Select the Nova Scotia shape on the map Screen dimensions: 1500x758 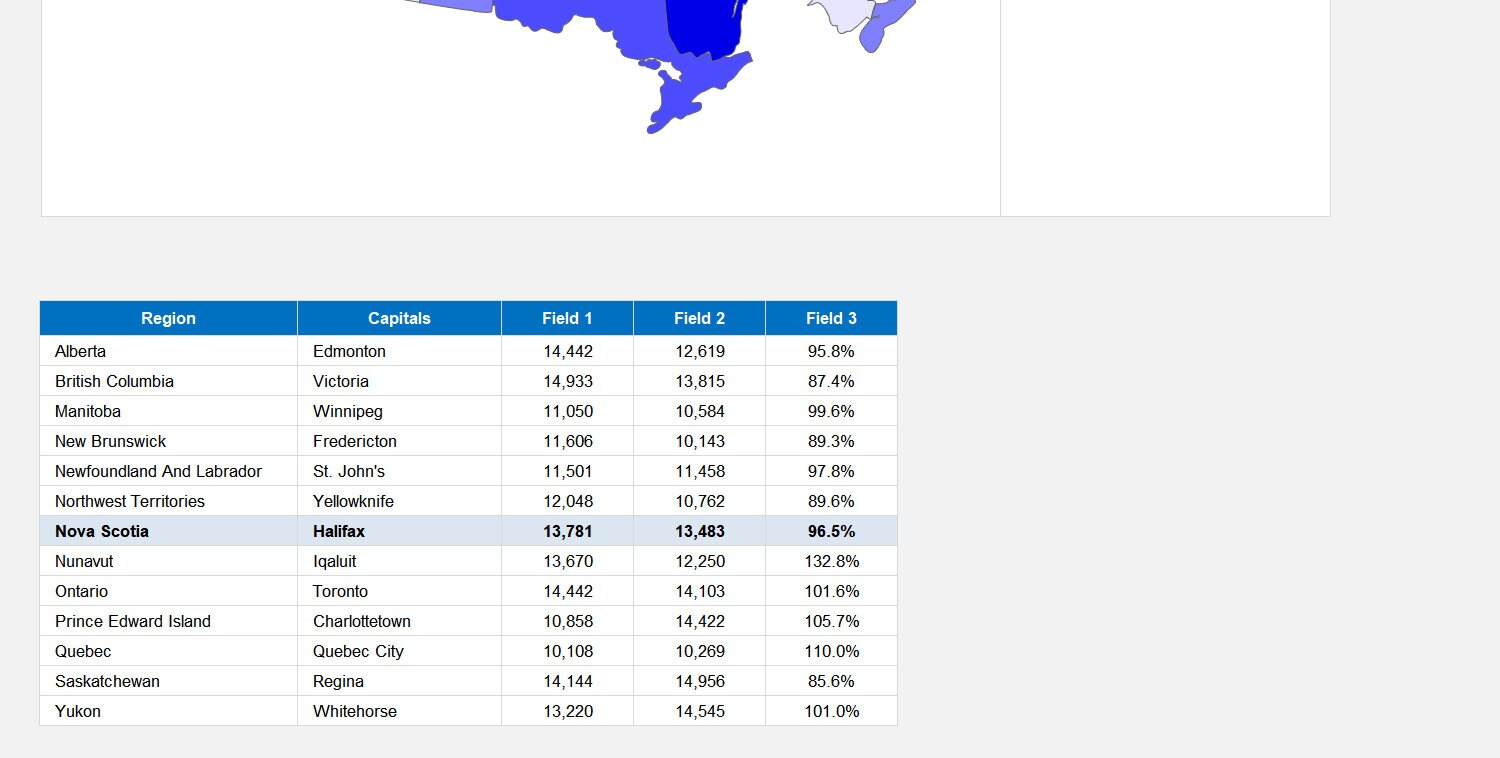click(x=872, y=38)
